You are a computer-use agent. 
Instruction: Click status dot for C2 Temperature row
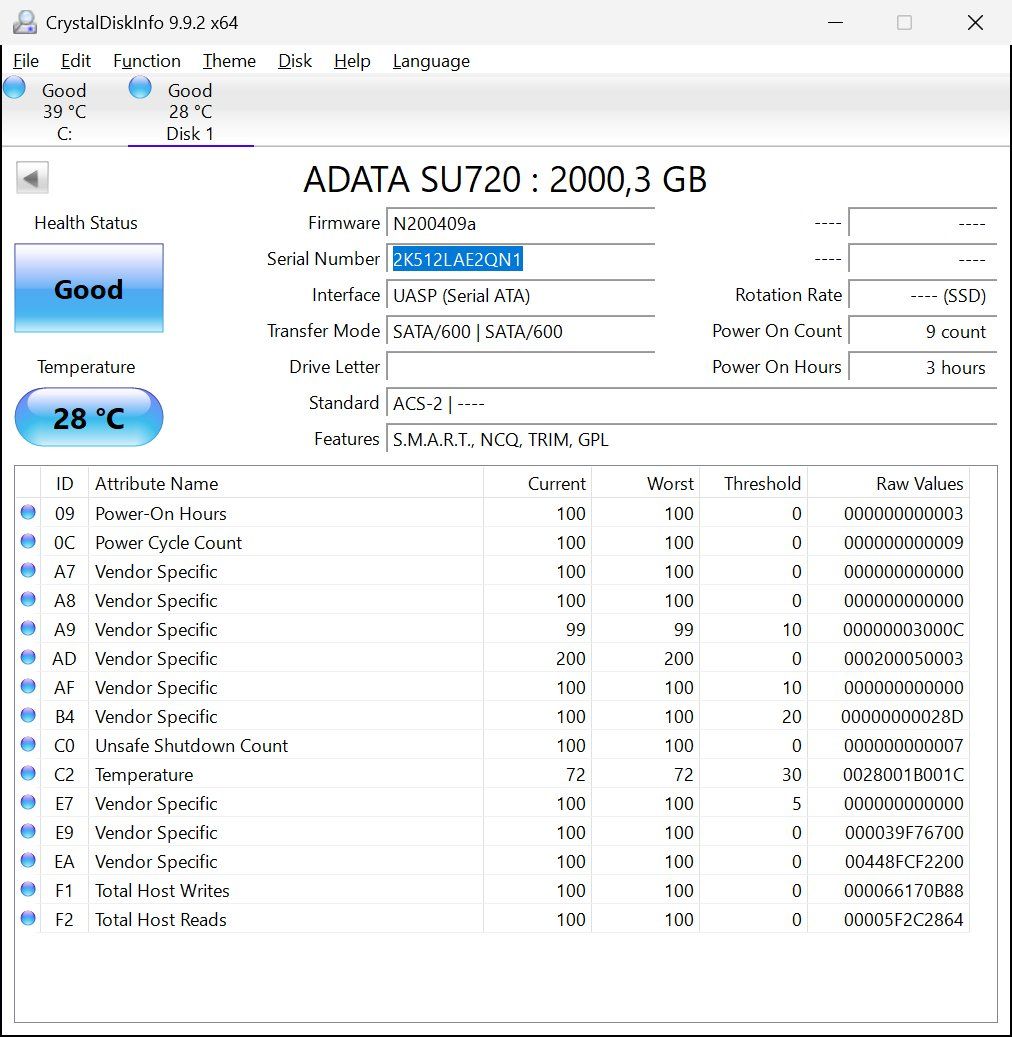point(28,774)
